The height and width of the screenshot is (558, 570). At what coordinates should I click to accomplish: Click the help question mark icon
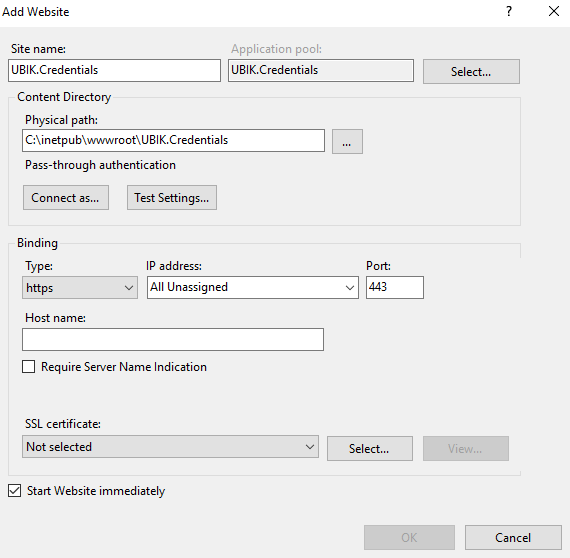click(x=509, y=11)
